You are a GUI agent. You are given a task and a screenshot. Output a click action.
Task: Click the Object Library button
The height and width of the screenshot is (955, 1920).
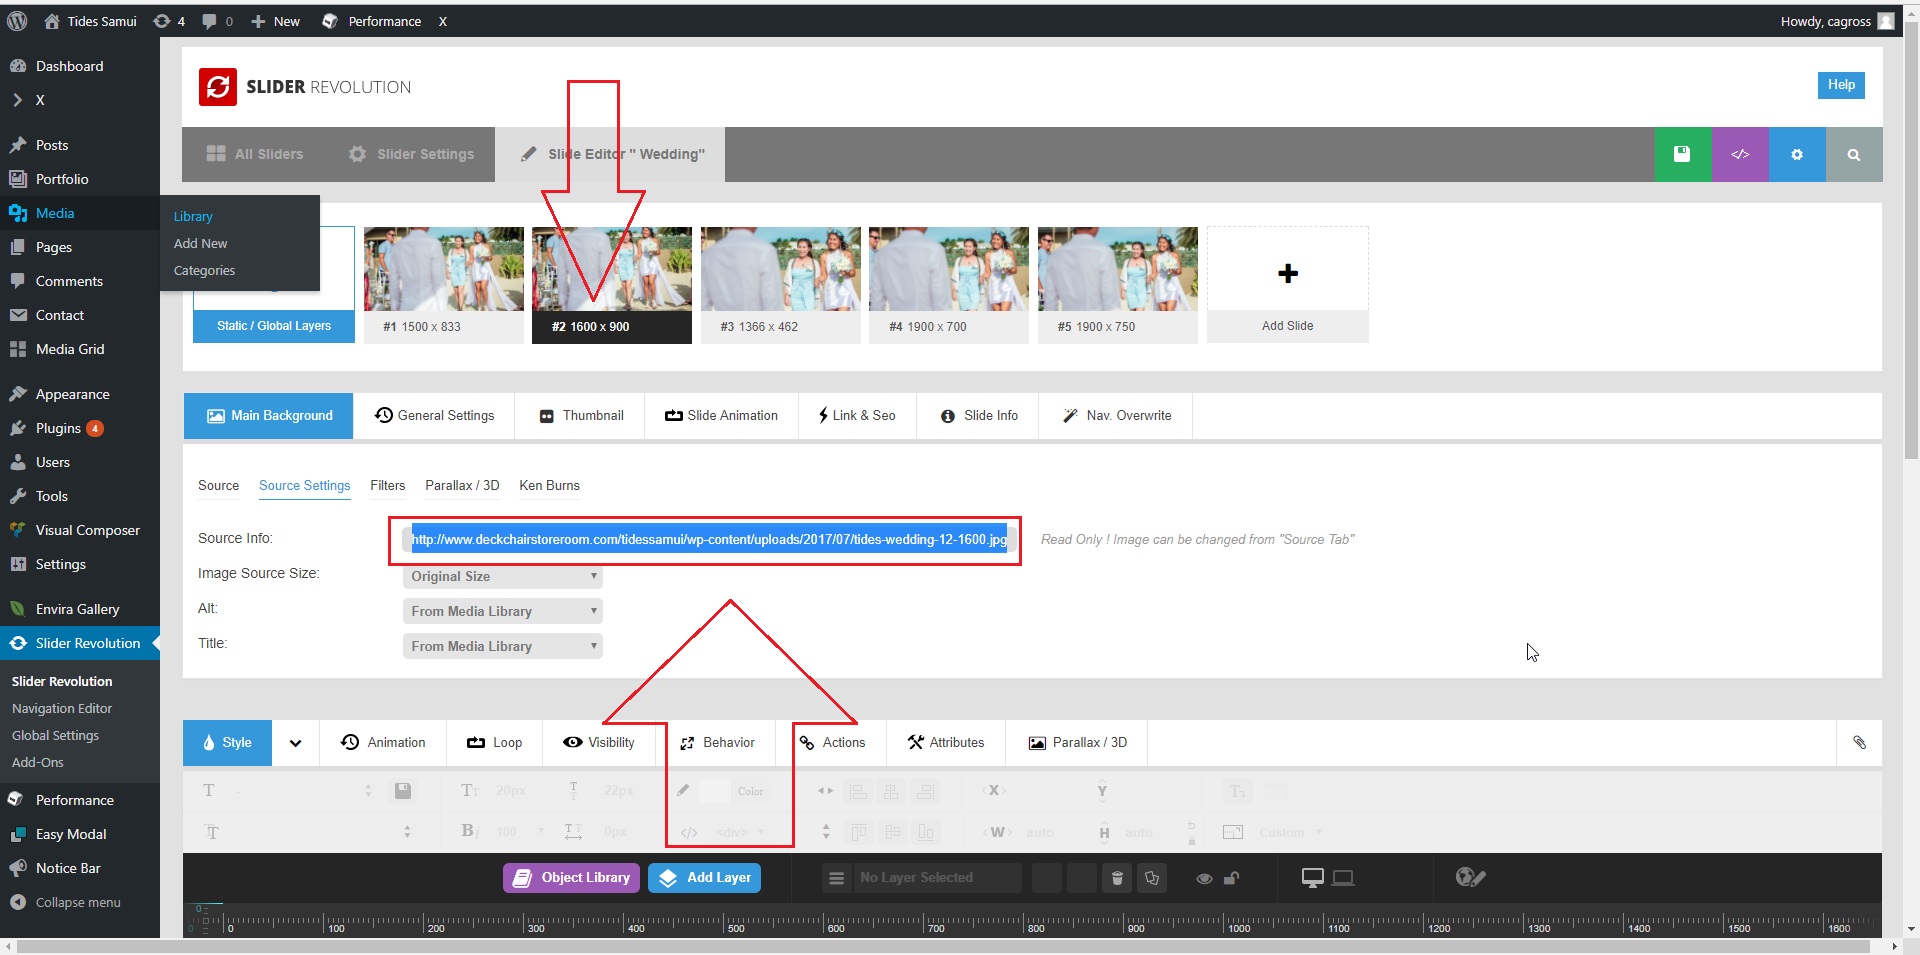571,878
